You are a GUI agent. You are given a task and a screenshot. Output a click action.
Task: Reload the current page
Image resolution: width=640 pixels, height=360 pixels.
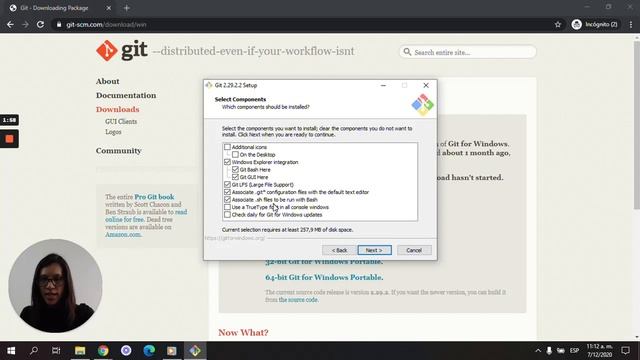[x=40, y=24]
